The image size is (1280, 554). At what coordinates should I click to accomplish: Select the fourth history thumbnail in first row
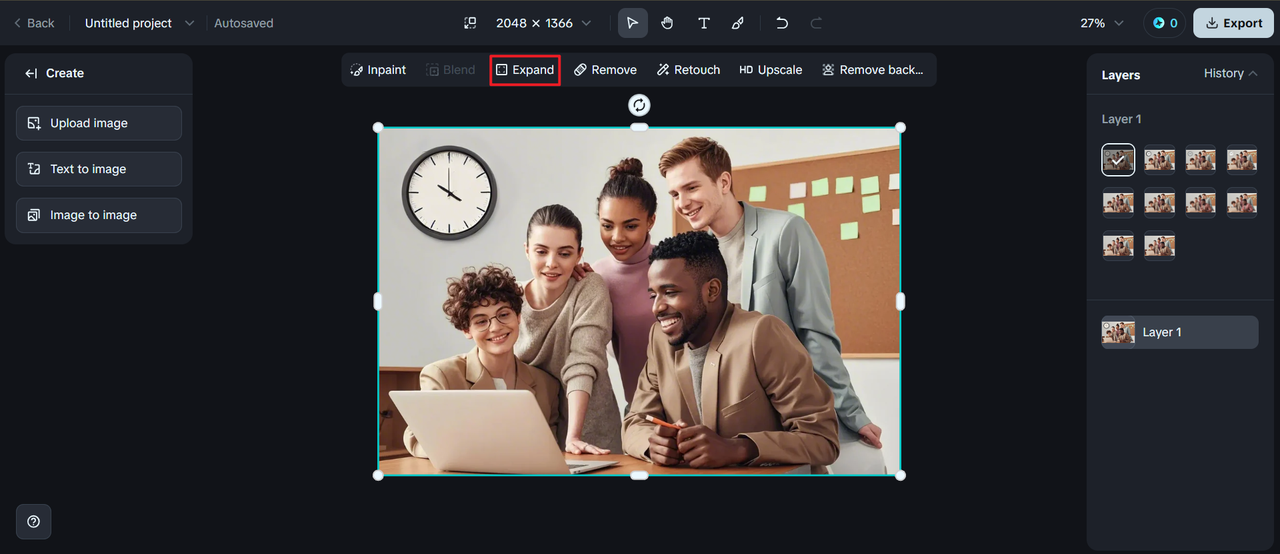[x=1242, y=160]
